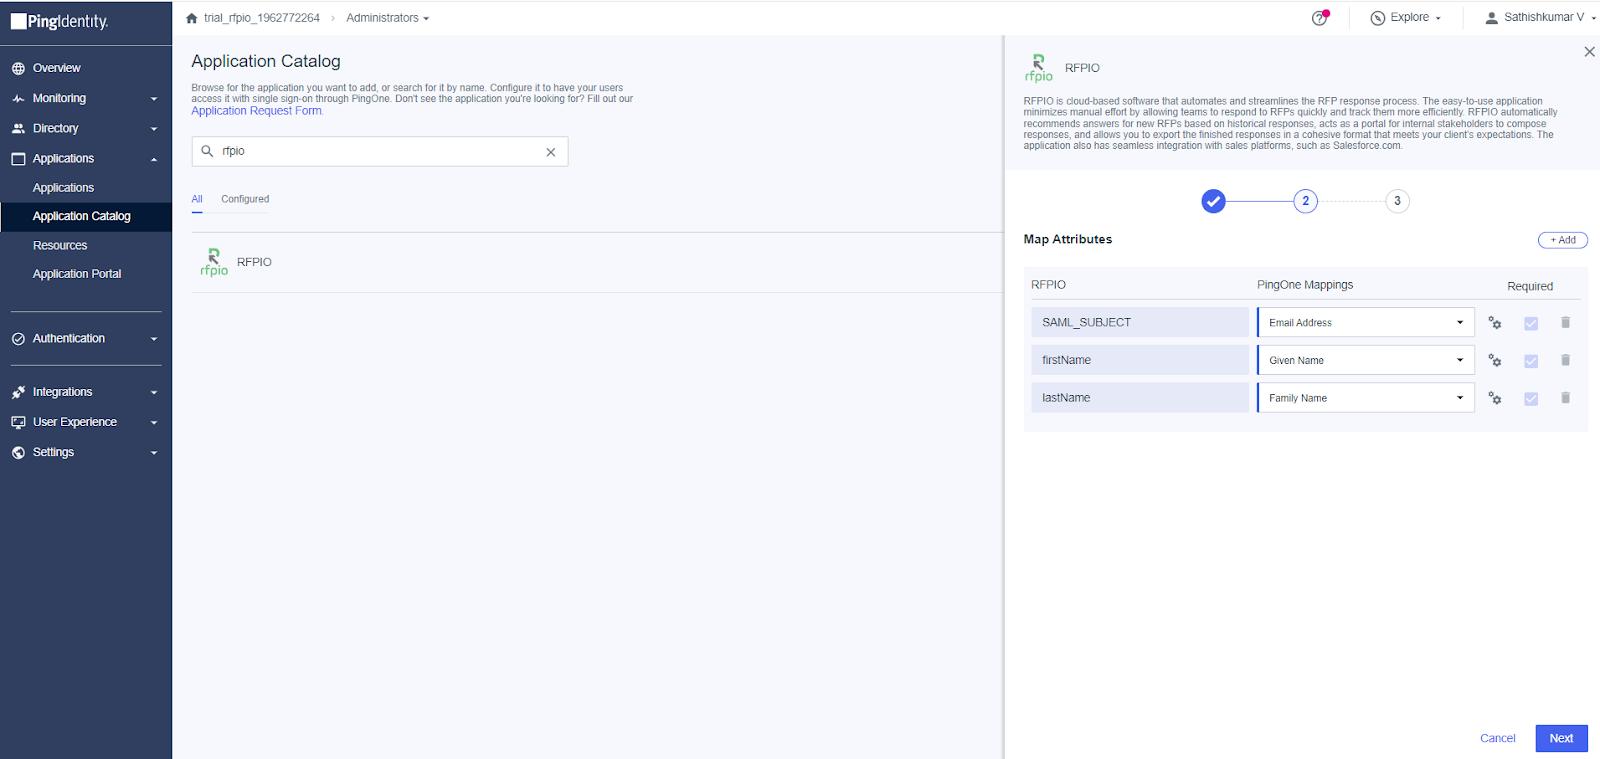This screenshot has height=759, width=1600.
Task: Click the search magnifier icon
Action: coord(207,151)
